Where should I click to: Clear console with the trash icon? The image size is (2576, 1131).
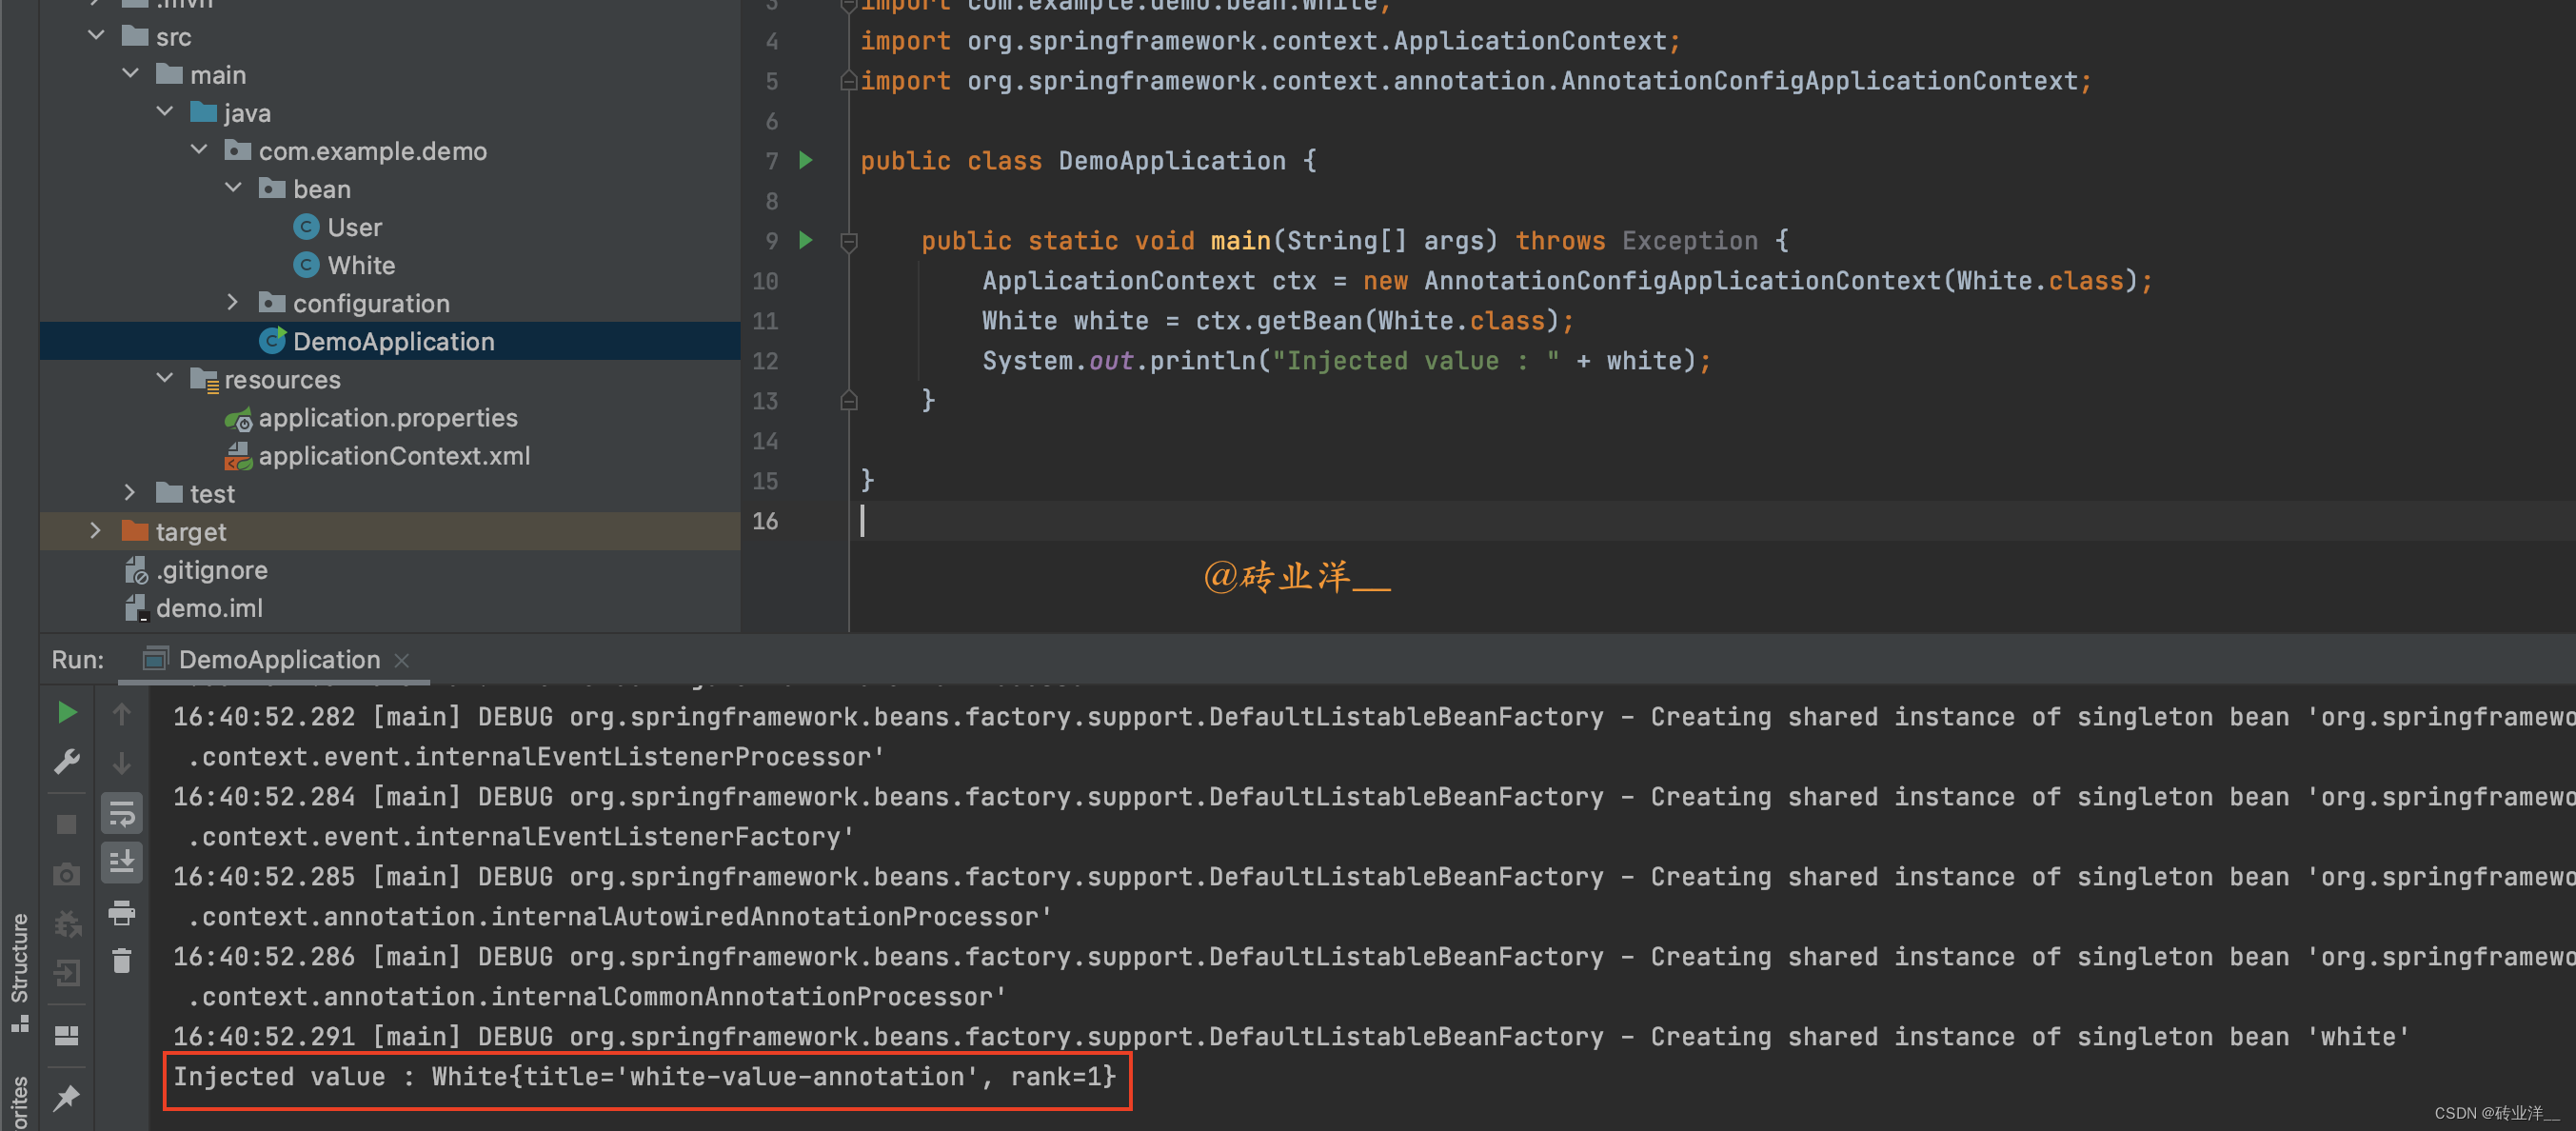pos(122,961)
